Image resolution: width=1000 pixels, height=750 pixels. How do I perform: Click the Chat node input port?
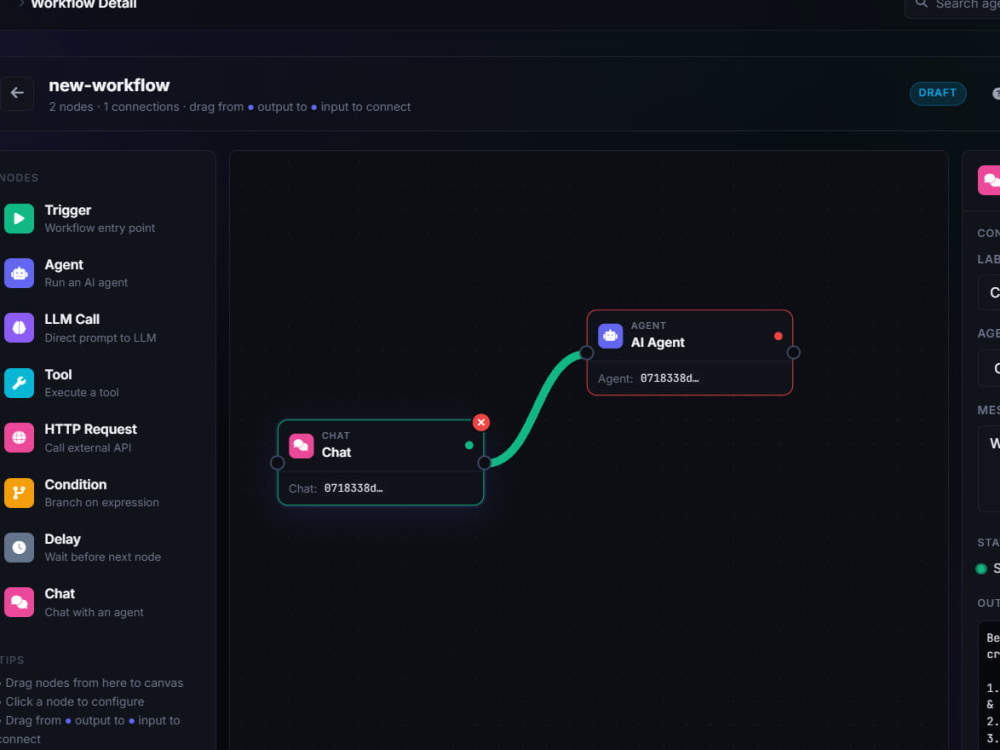click(277, 463)
